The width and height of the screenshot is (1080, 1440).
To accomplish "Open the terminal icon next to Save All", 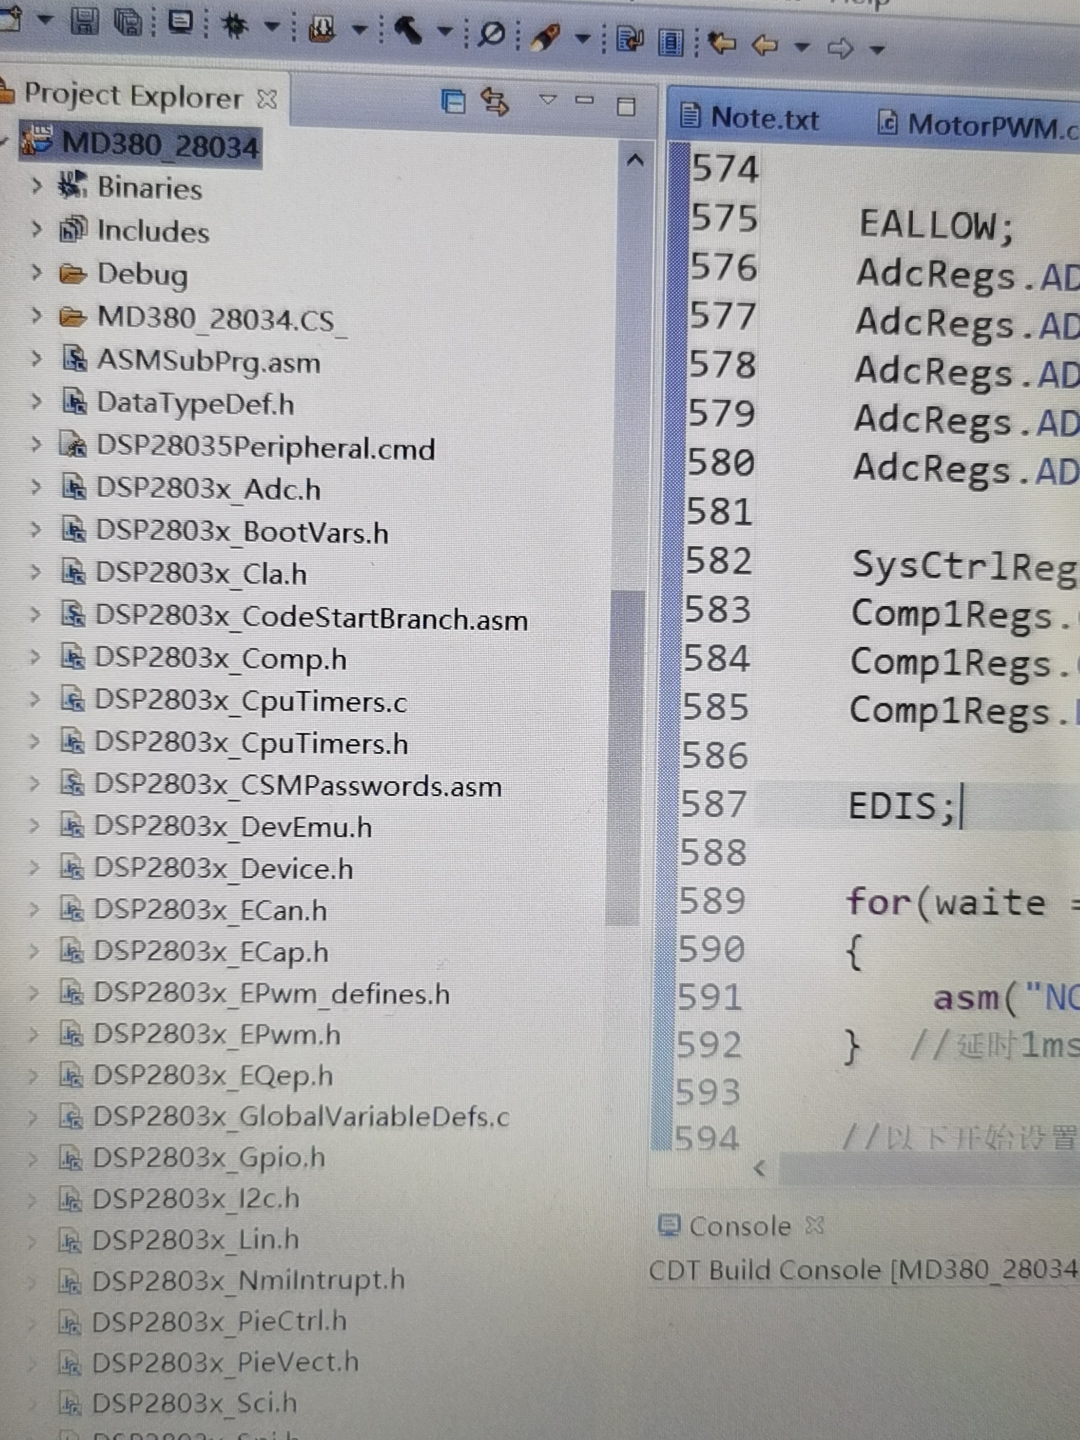I will point(180,22).
